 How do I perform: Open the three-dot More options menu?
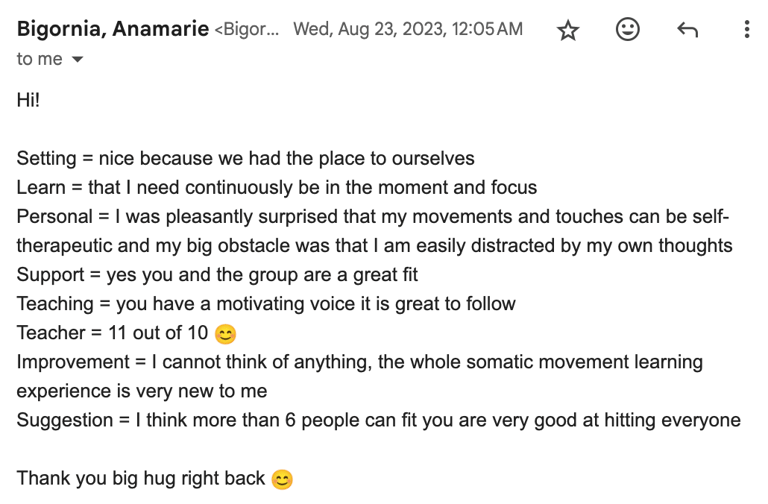coord(746,29)
